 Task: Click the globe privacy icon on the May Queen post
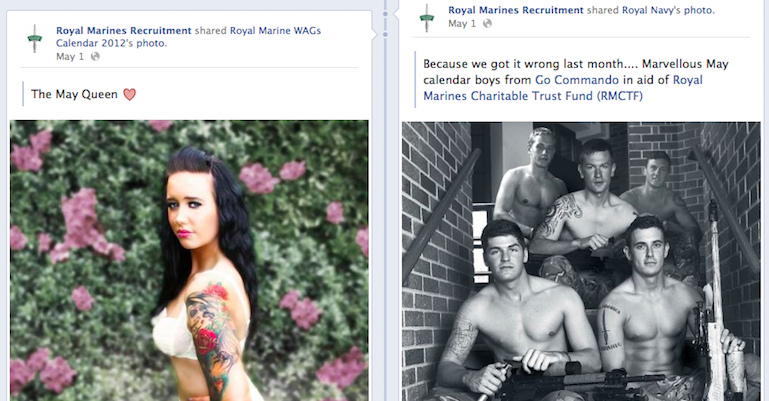click(95, 56)
